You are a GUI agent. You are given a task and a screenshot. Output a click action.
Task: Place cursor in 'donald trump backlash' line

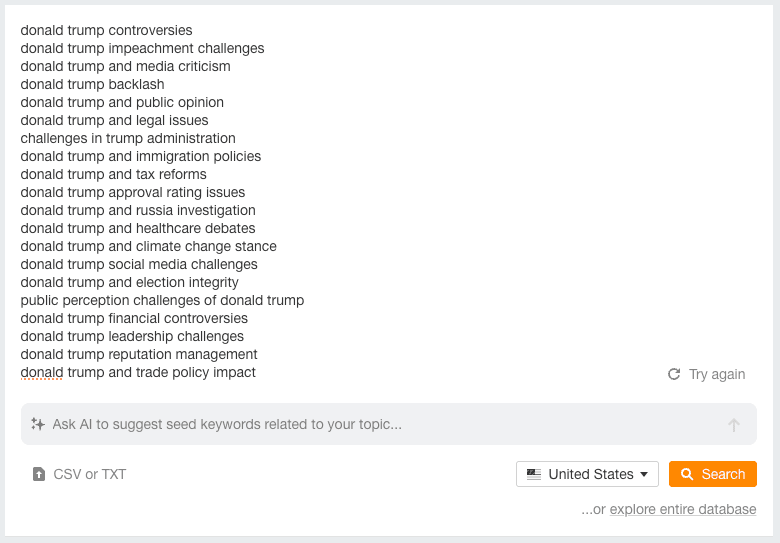tap(92, 85)
